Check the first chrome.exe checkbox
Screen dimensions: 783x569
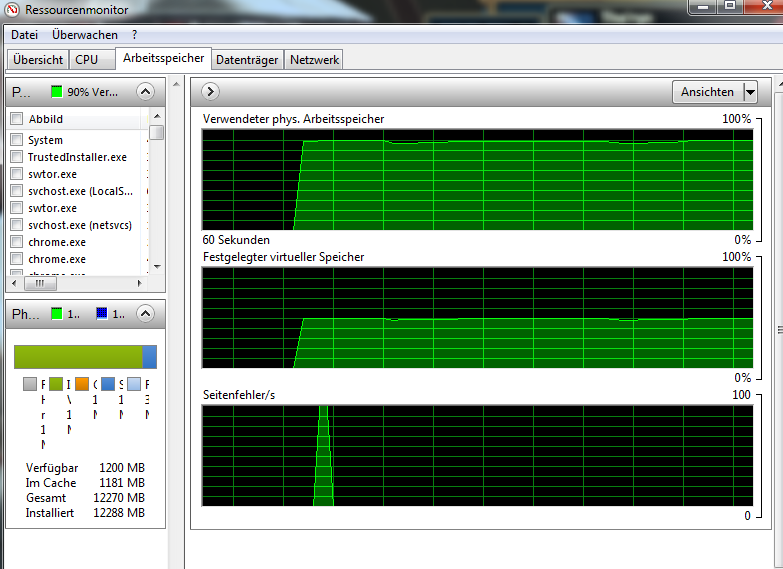point(16,242)
